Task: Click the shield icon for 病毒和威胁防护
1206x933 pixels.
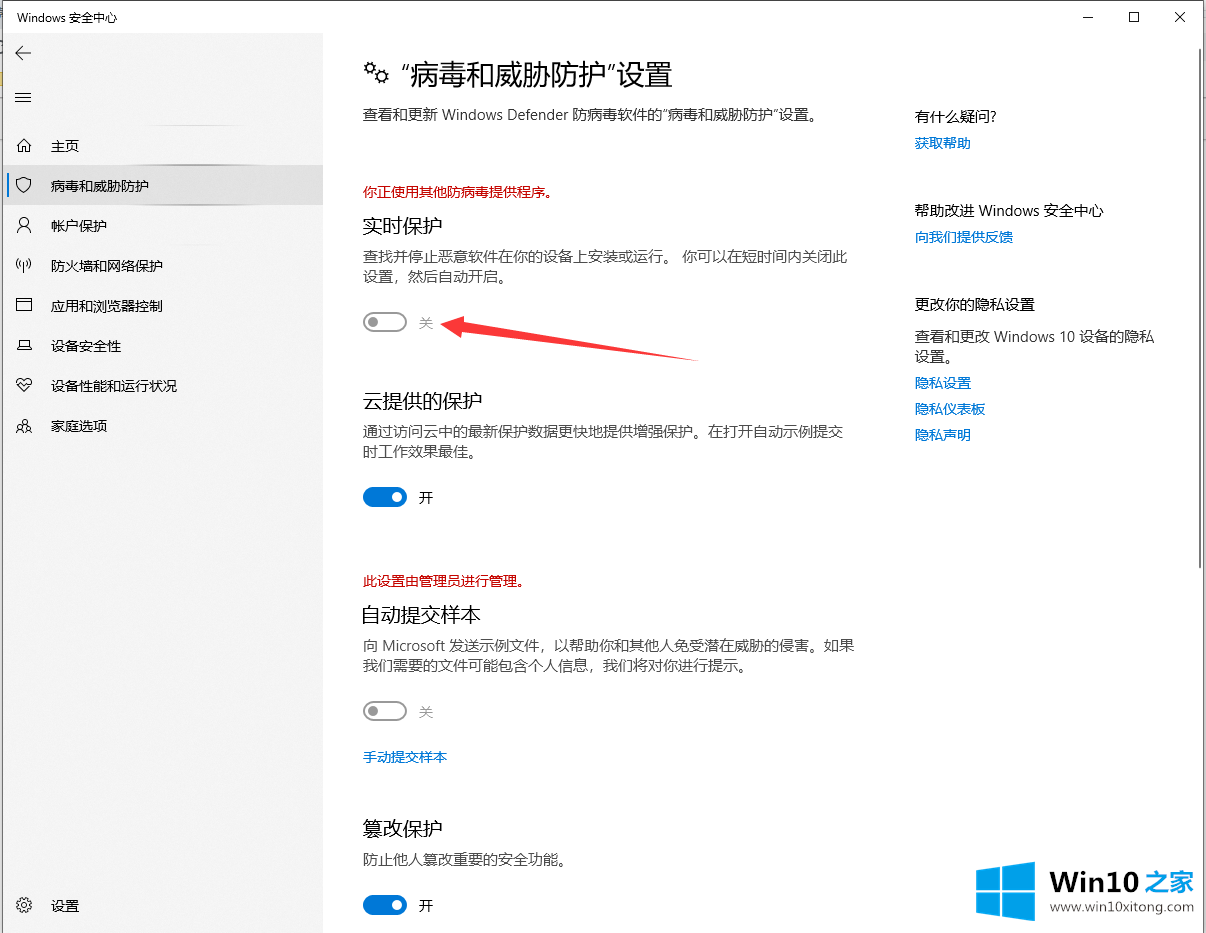Action: click(x=25, y=186)
